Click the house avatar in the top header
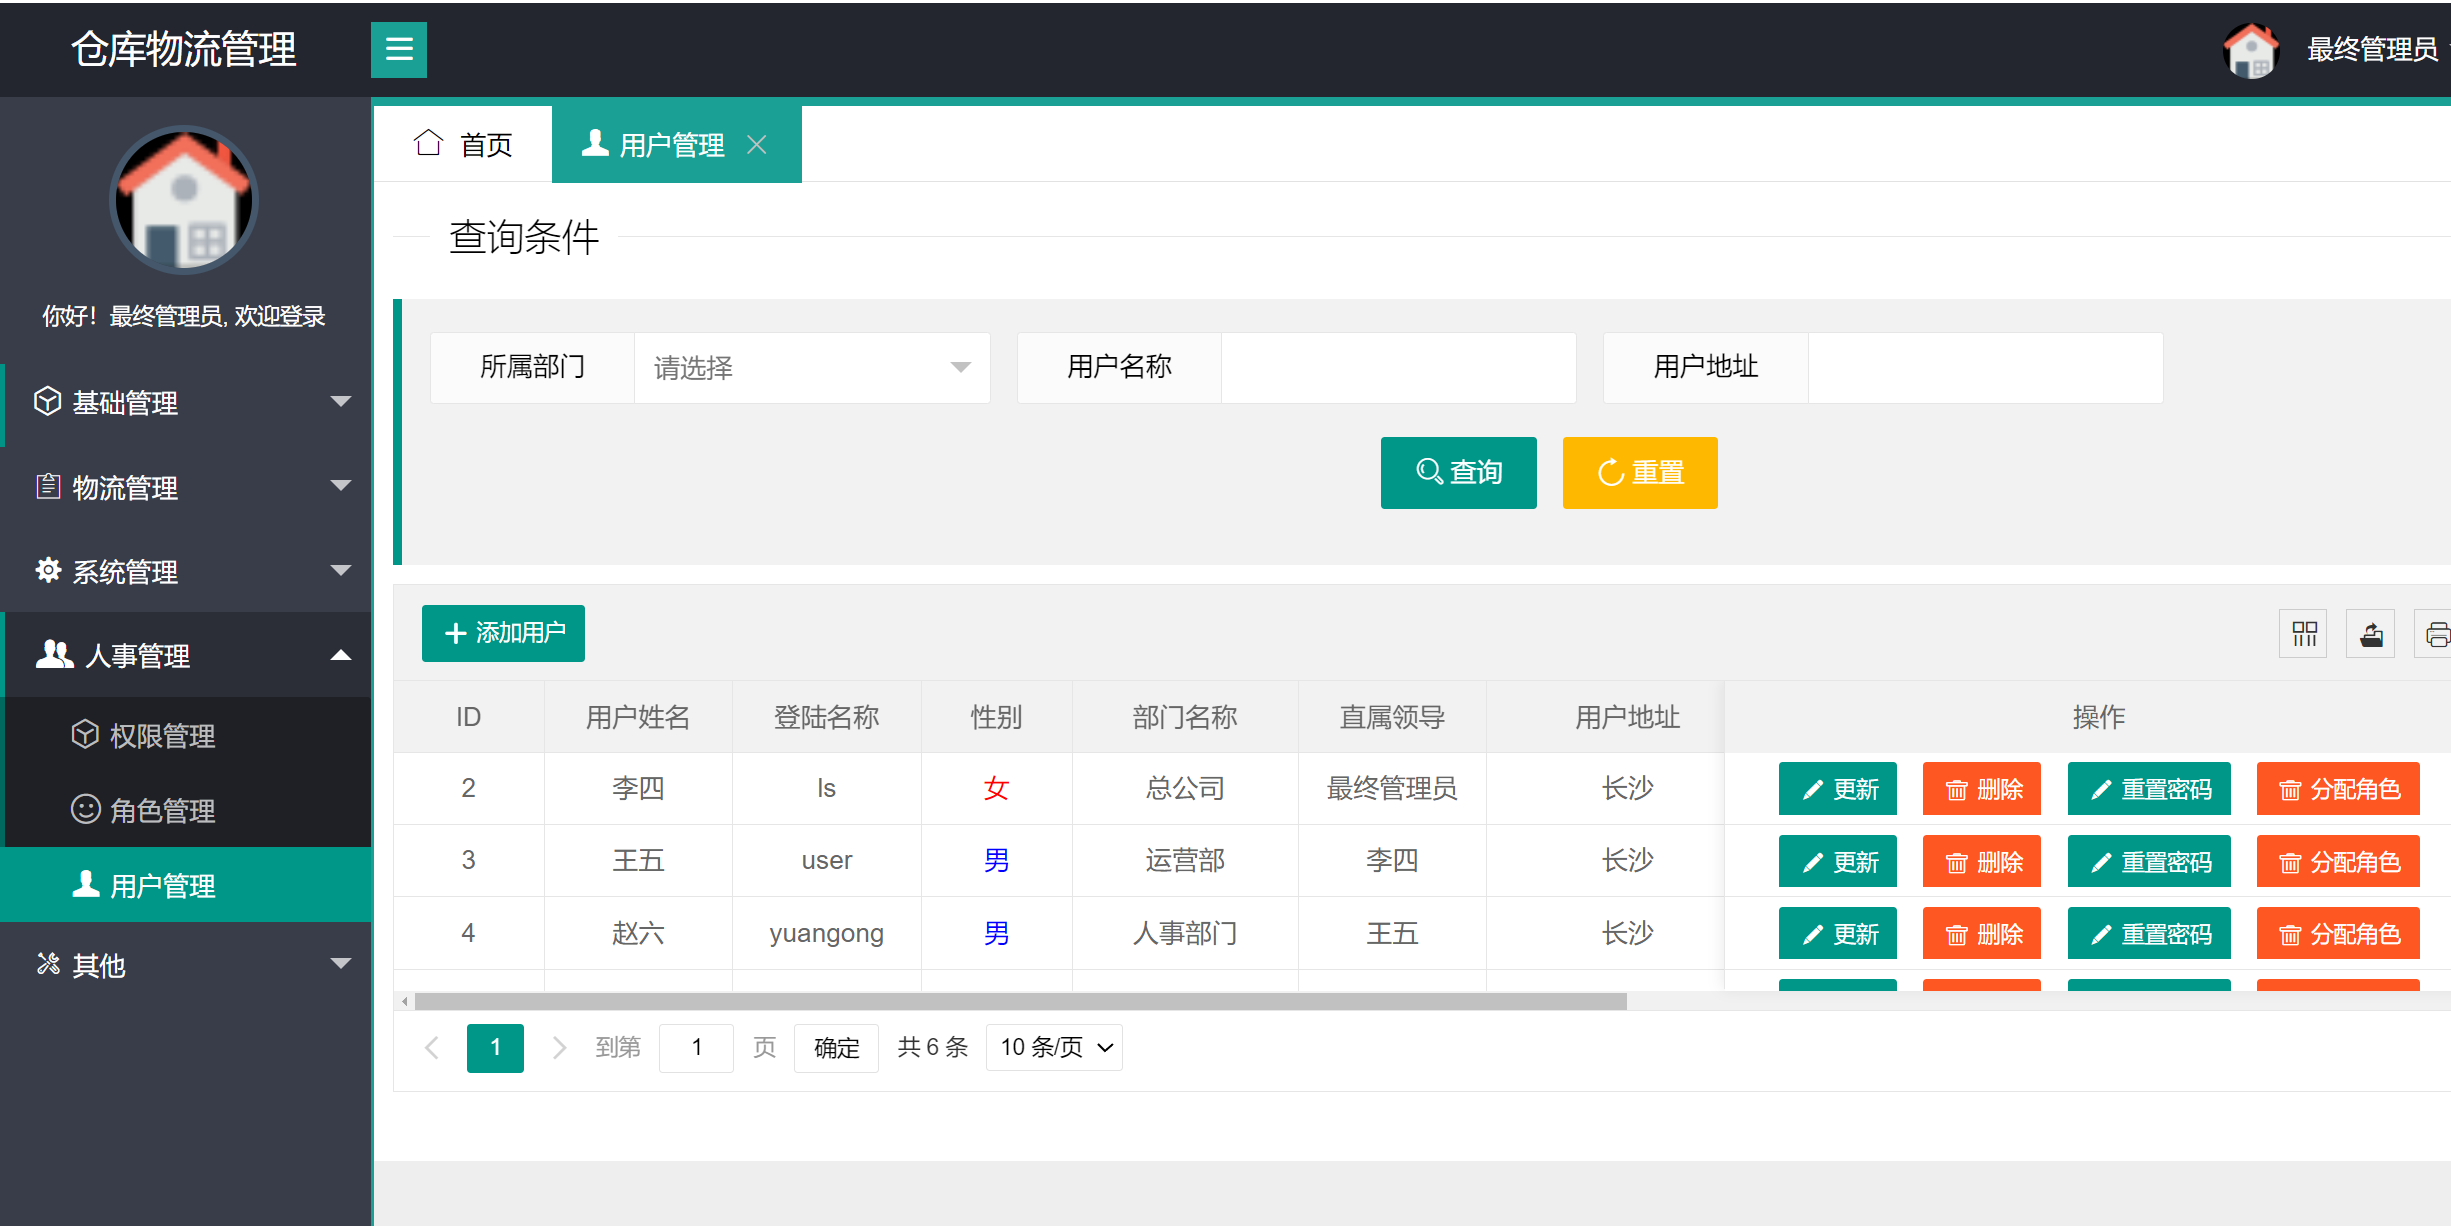The image size is (2451, 1226). pos(2250,49)
